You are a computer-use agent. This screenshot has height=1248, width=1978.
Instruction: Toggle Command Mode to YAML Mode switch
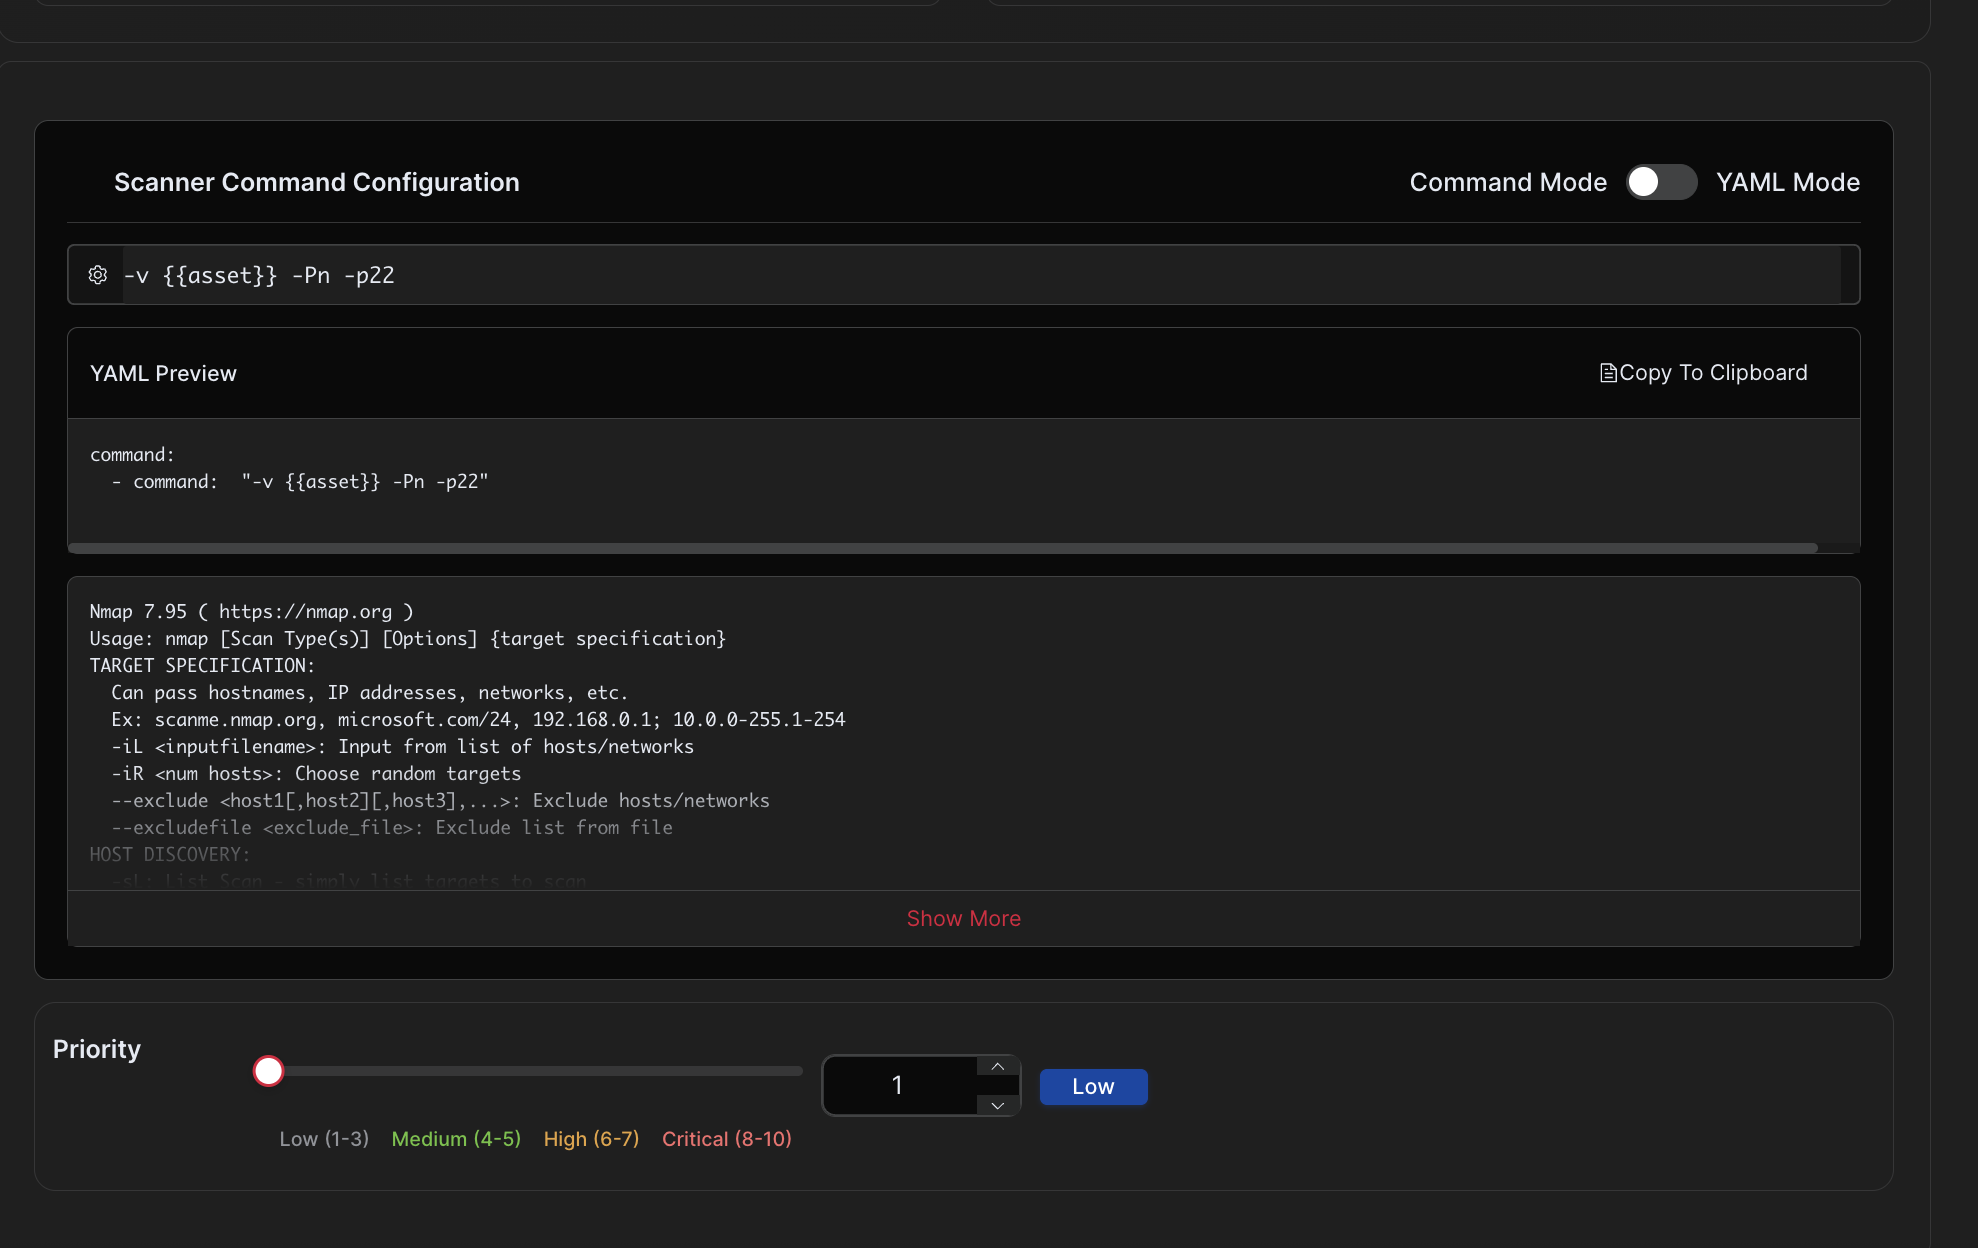click(x=1661, y=182)
